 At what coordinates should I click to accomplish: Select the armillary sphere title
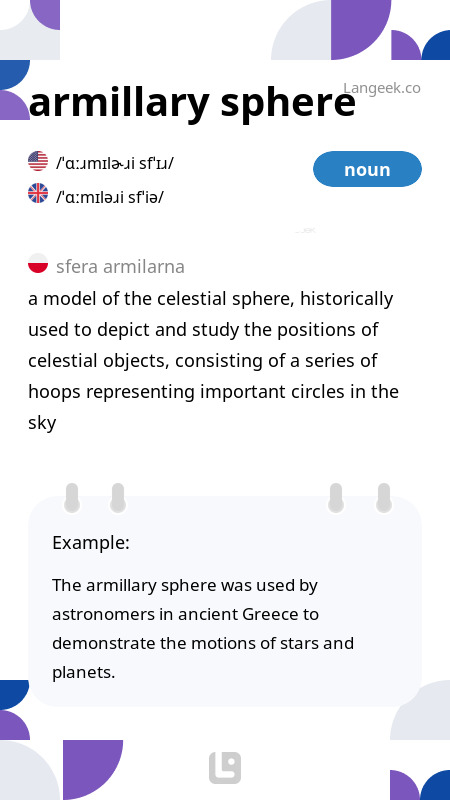[192, 102]
